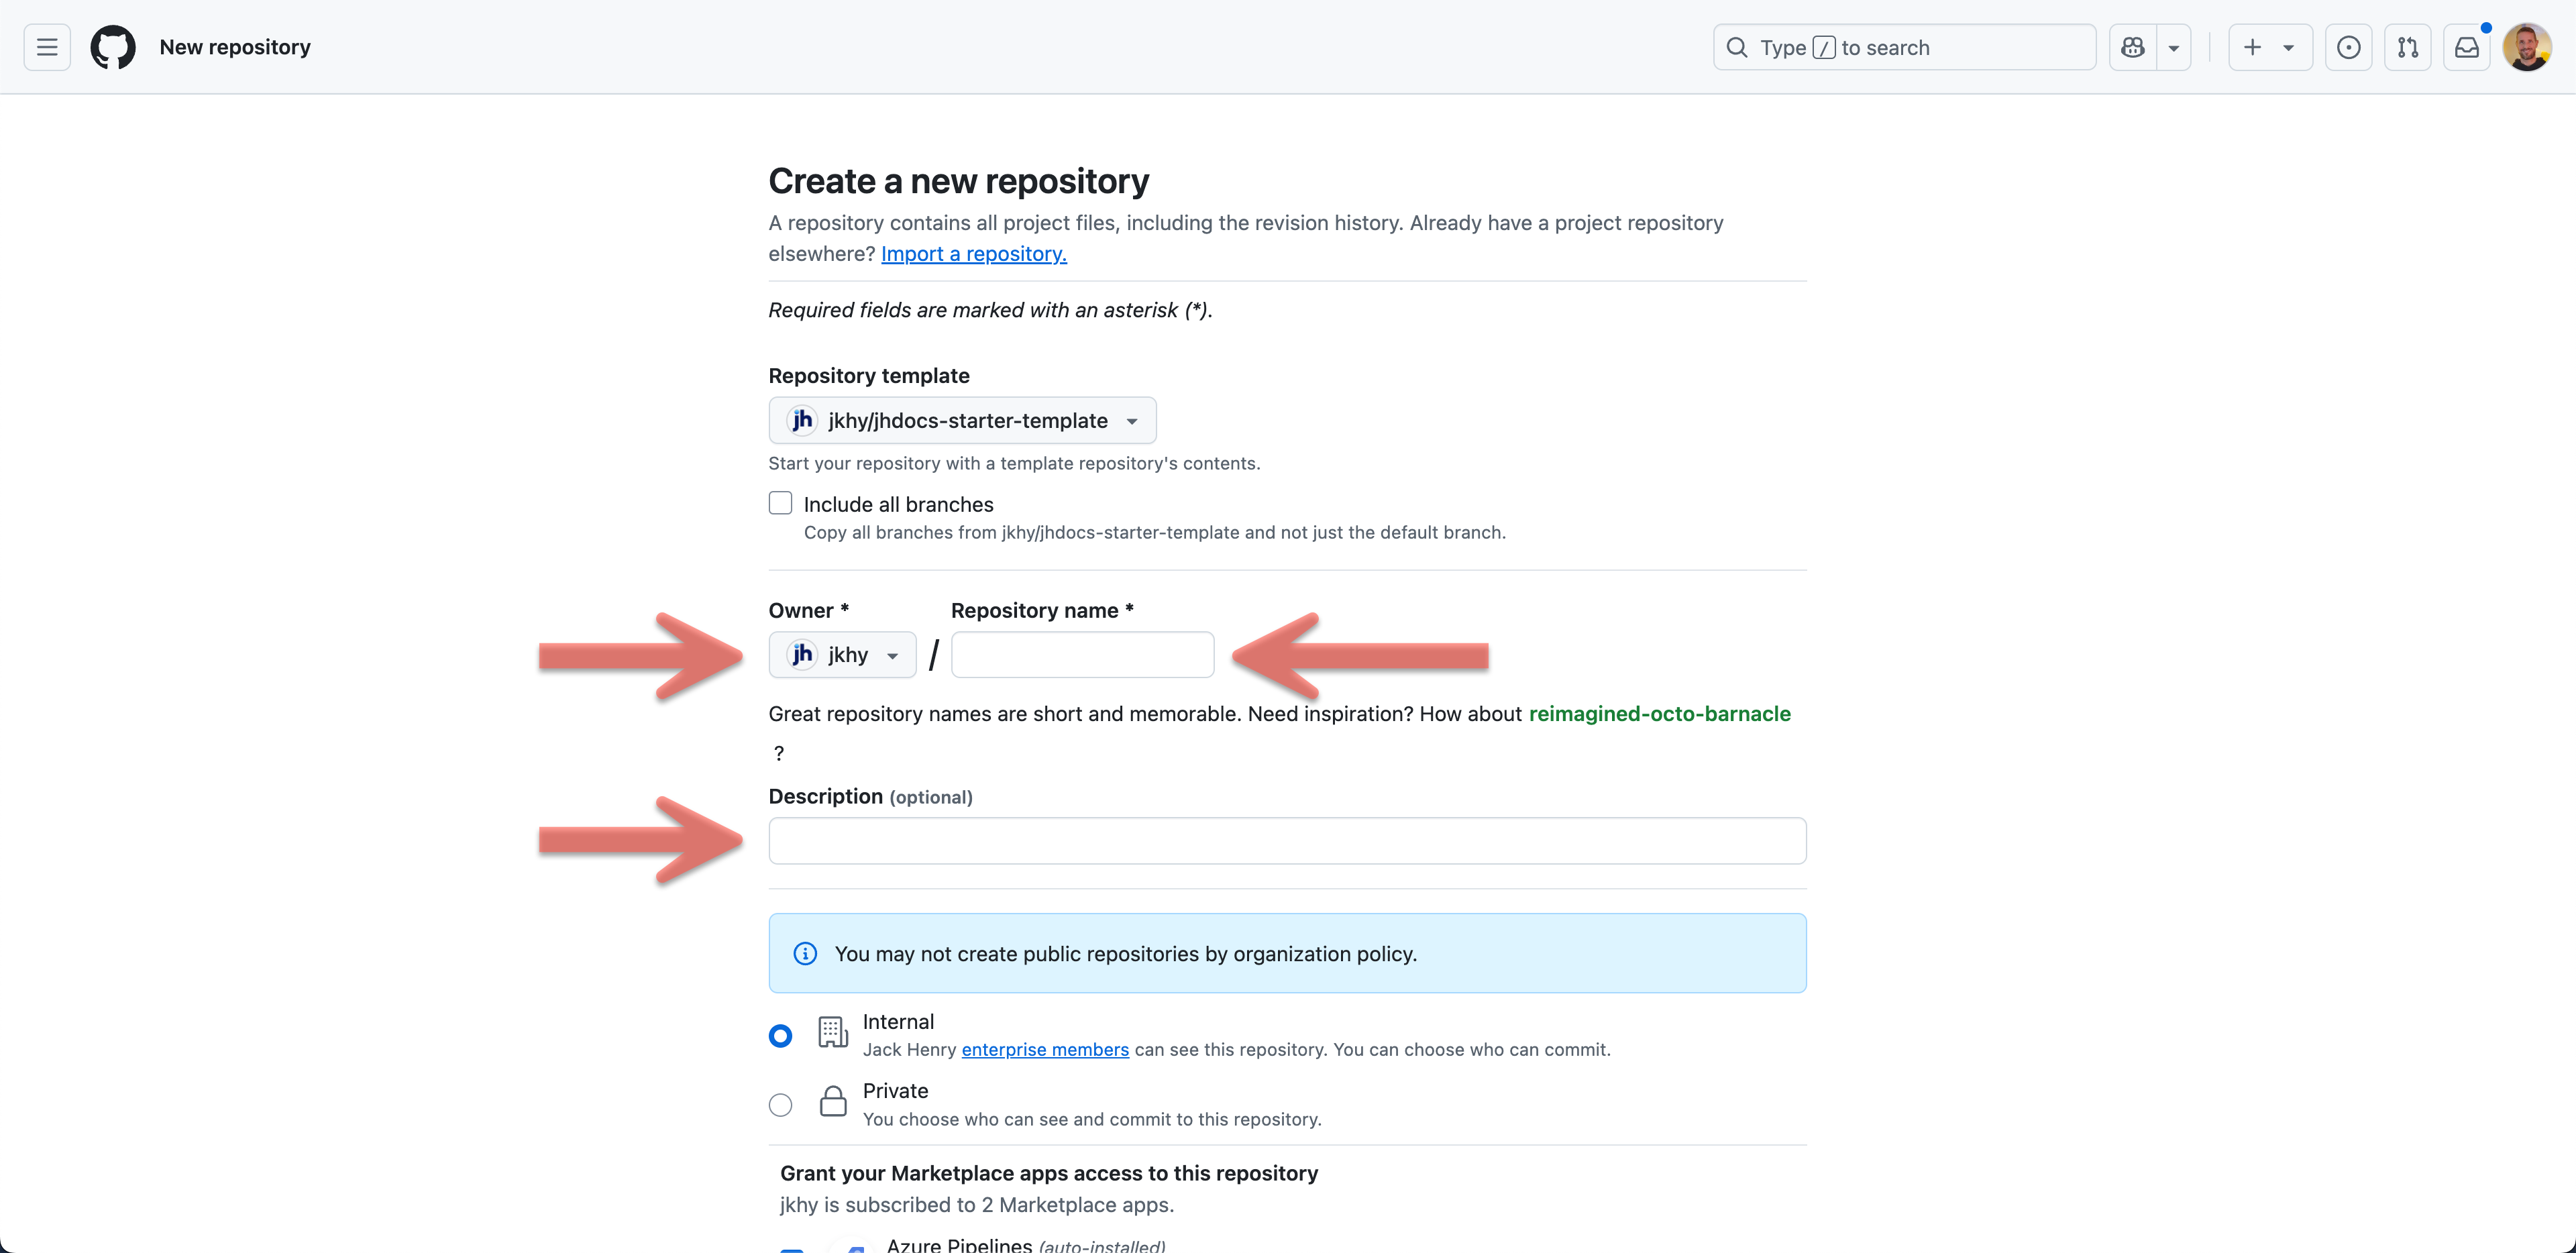Open the Repository template dropdown
This screenshot has width=2576, height=1253.
[x=962, y=420]
